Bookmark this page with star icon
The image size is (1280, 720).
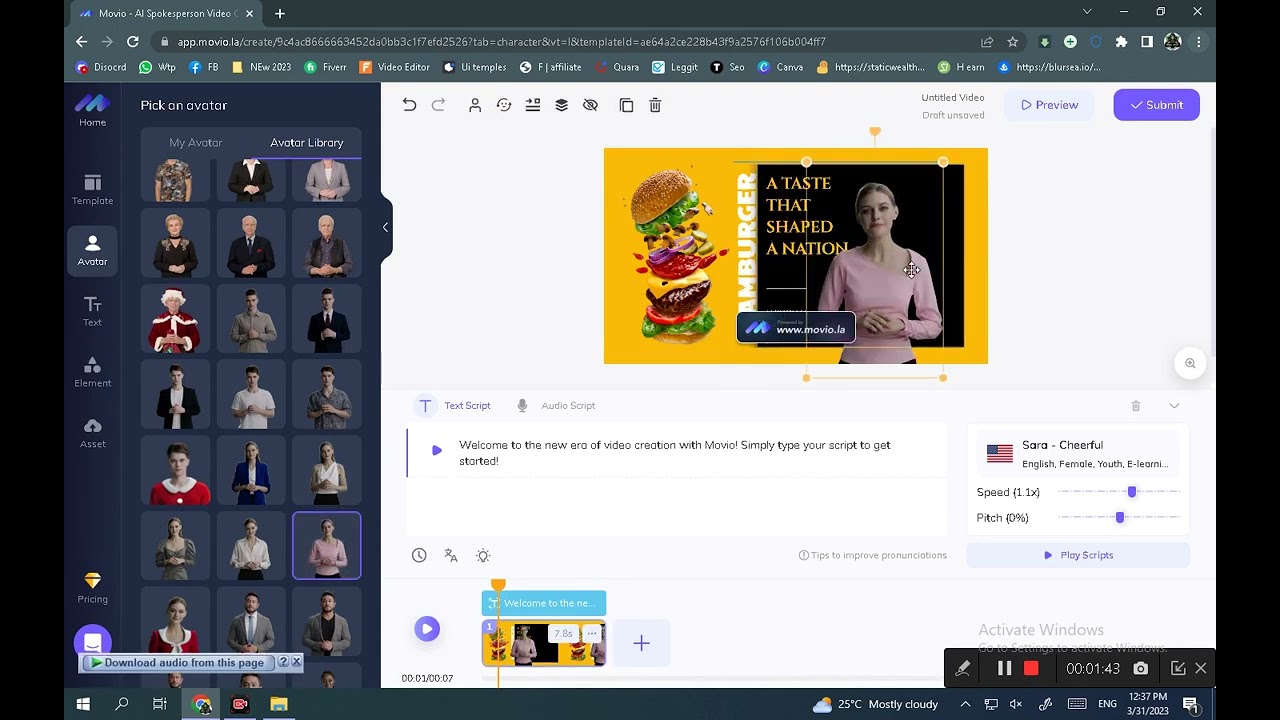point(1012,42)
